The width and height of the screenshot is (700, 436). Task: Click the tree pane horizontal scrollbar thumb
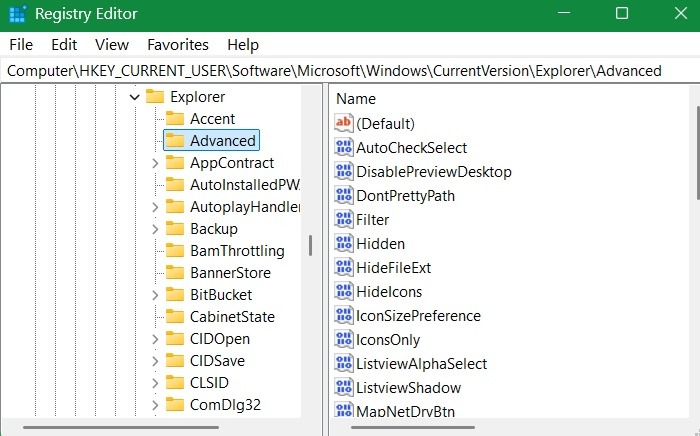[121, 427]
